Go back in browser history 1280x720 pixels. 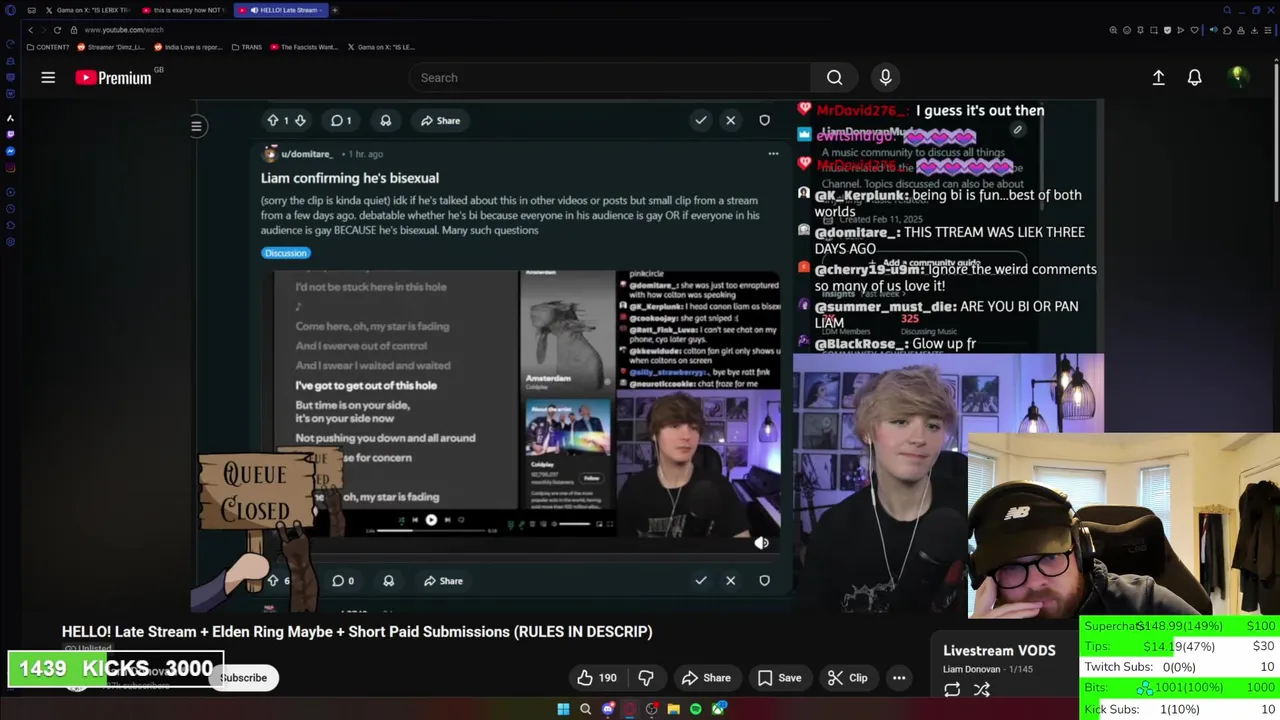tap(30, 30)
